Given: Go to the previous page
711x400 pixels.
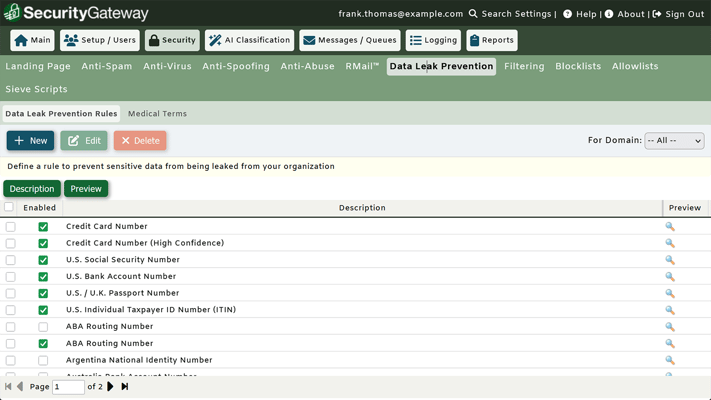Looking at the screenshot, I should click(x=20, y=386).
